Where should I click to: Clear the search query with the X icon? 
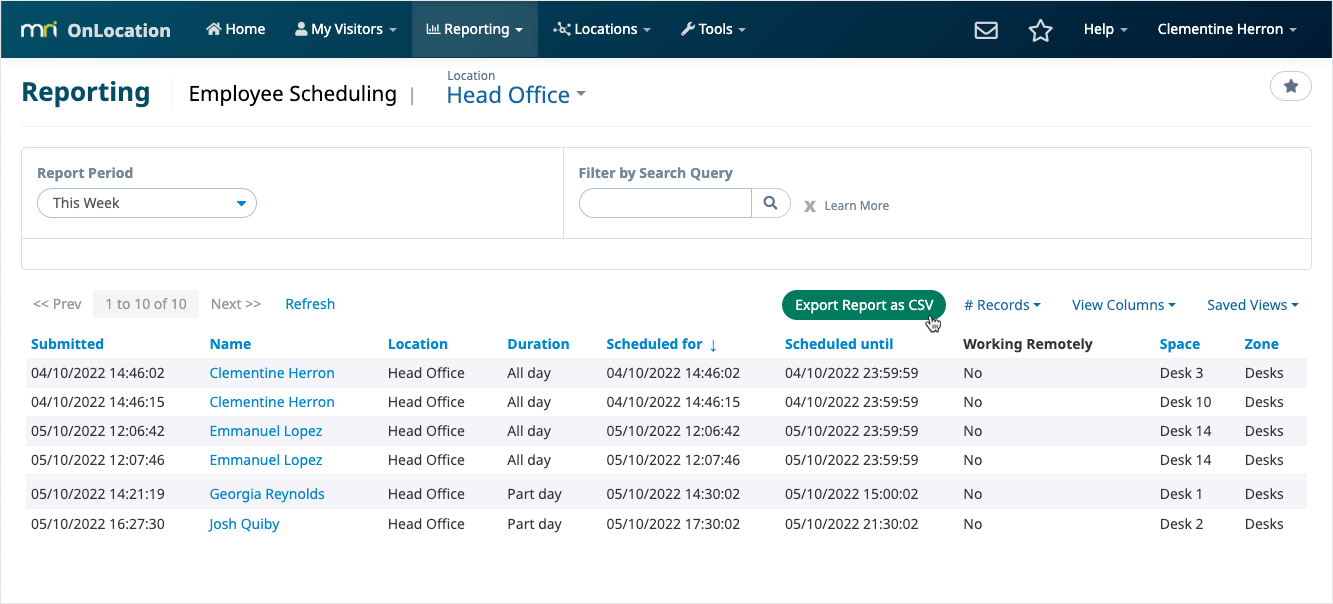(x=809, y=205)
